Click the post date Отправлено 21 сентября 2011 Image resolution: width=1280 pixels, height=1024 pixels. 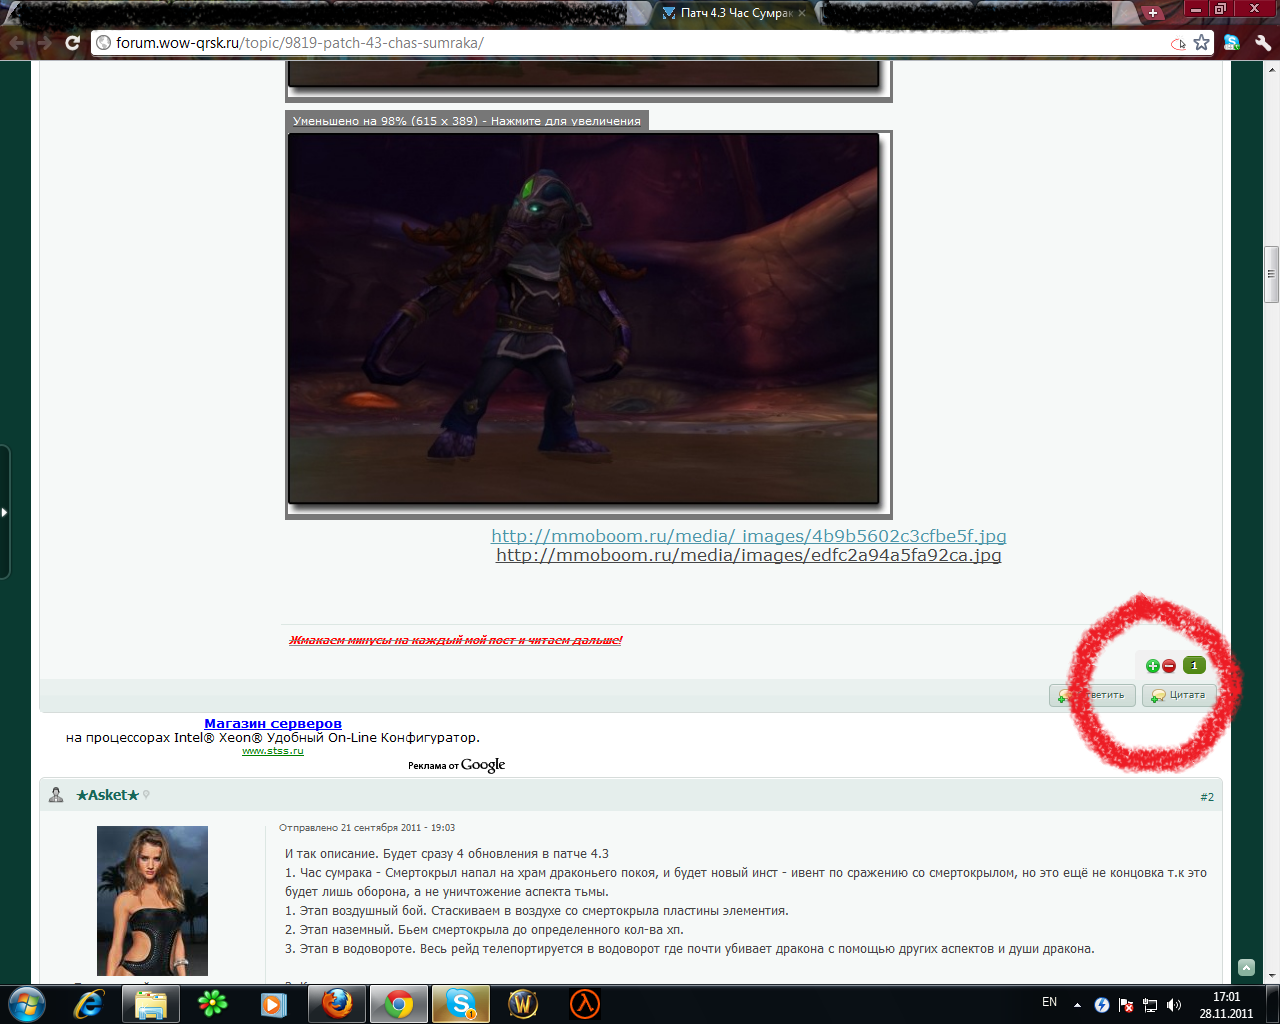[367, 828]
